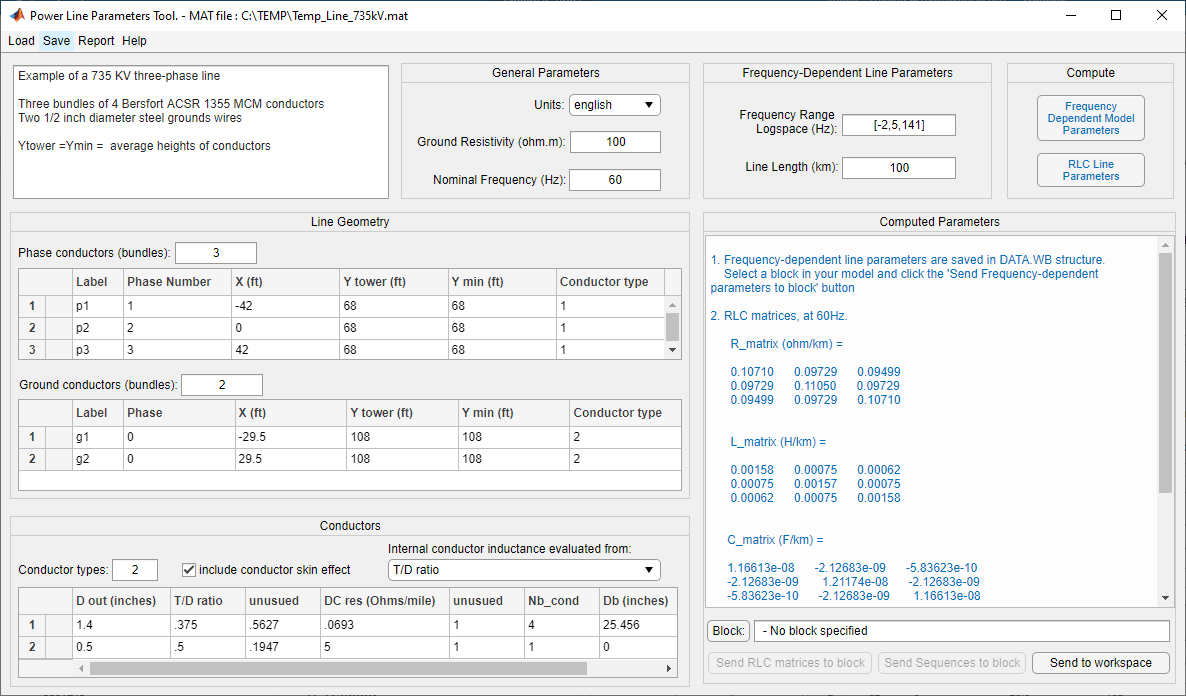The height and width of the screenshot is (696, 1186).
Task: Open the Save menu
Action: [56, 41]
